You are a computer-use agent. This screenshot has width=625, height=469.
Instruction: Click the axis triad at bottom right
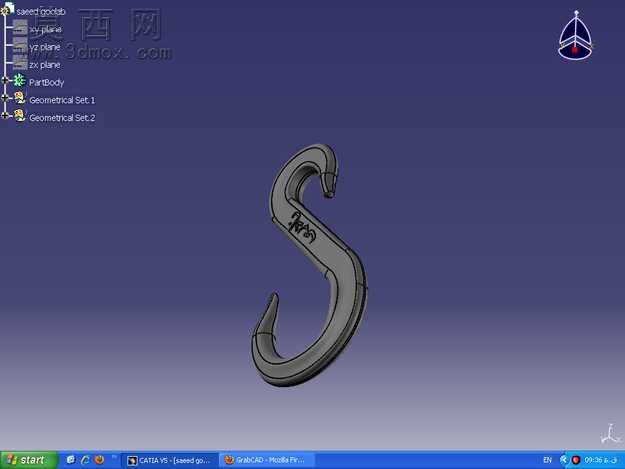[x=610, y=434]
